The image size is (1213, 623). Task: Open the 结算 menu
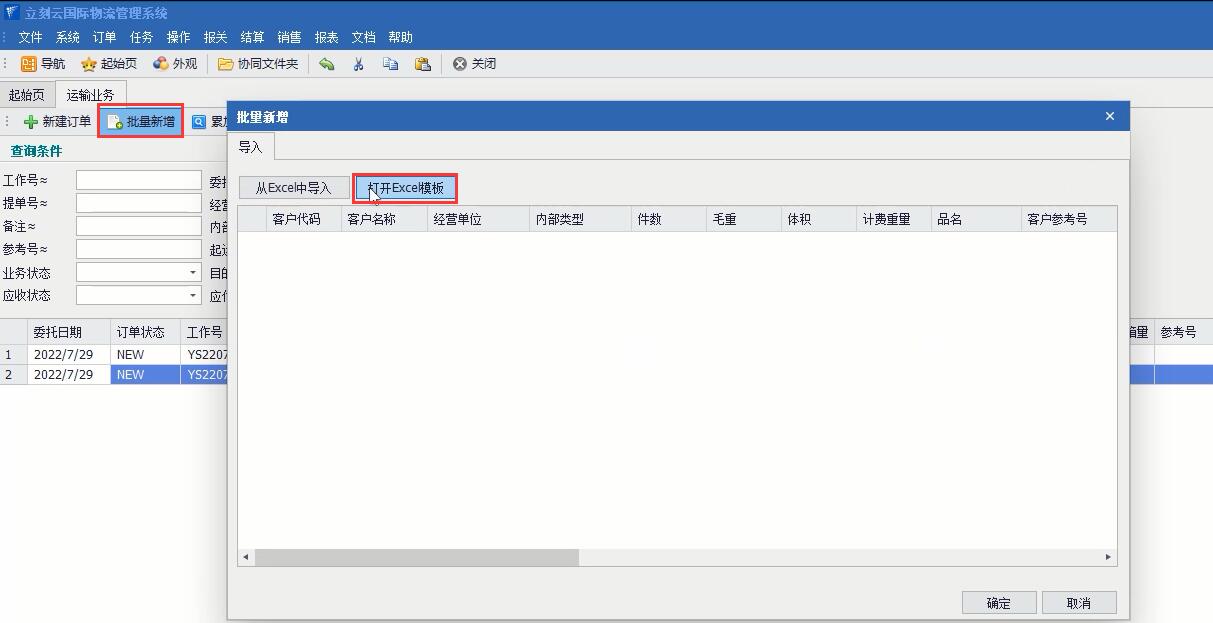[x=252, y=37]
